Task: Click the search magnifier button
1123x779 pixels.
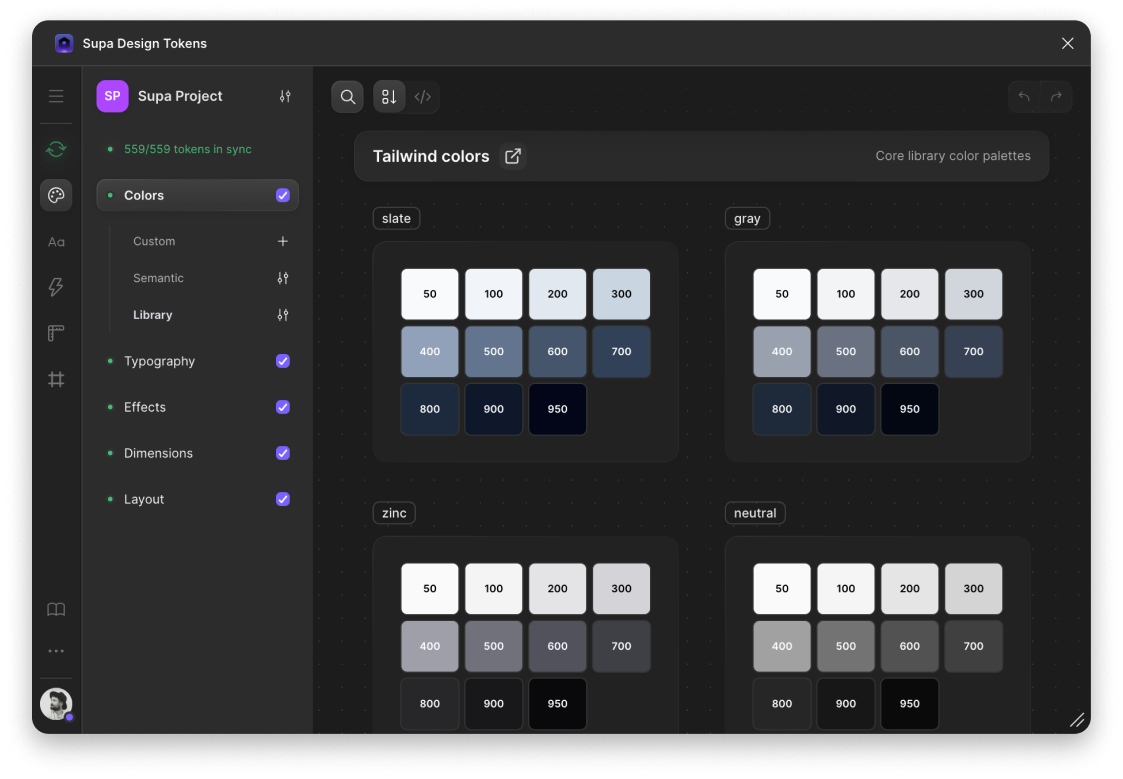Action: coord(348,97)
